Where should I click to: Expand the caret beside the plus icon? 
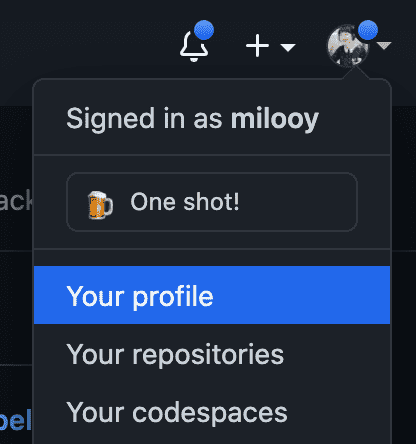[288, 47]
